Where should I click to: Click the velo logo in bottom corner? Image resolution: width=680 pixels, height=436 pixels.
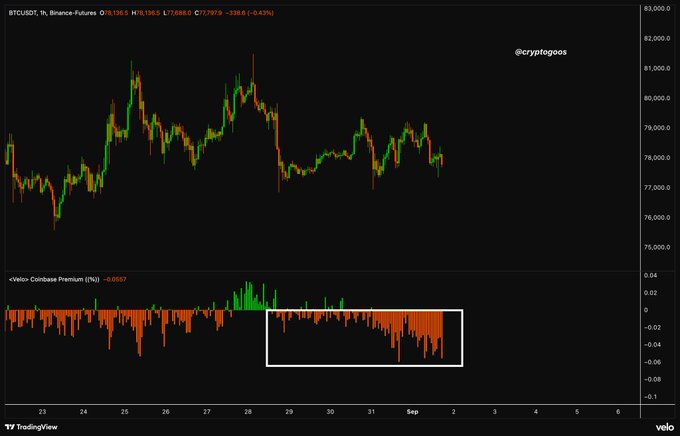664,427
